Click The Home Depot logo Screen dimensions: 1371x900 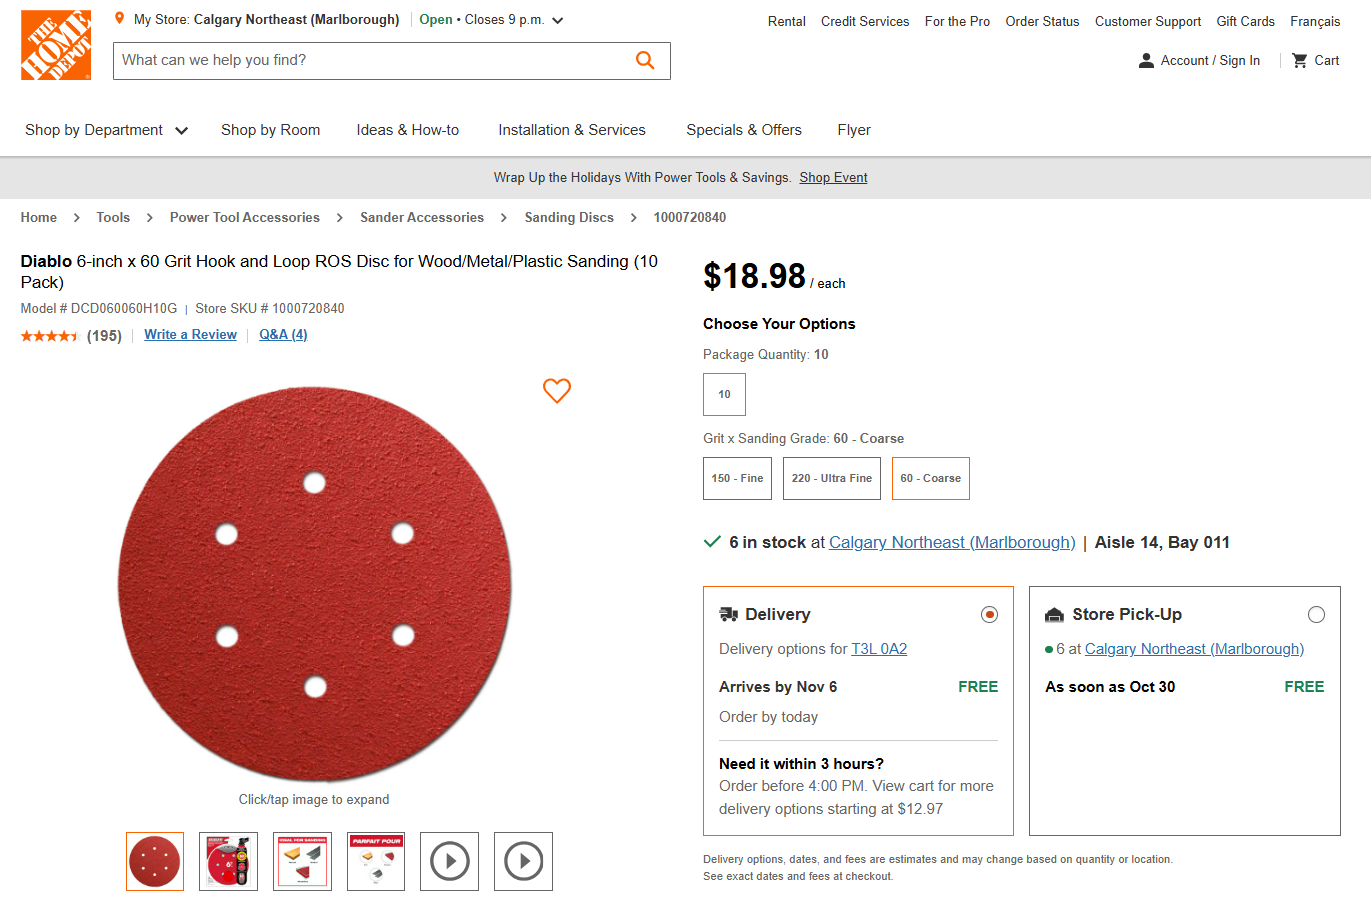tap(55, 44)
